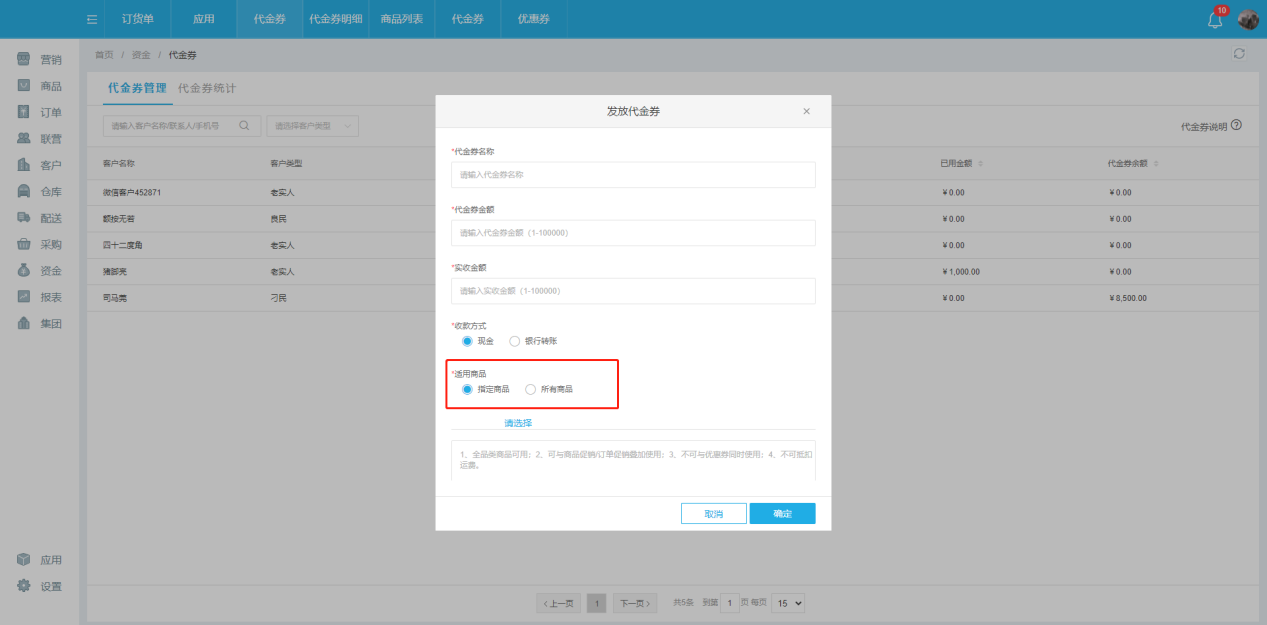Screen dimensions: 1267x625
Task: Click the refresh icon at top right
Action: coord(1239,54)
